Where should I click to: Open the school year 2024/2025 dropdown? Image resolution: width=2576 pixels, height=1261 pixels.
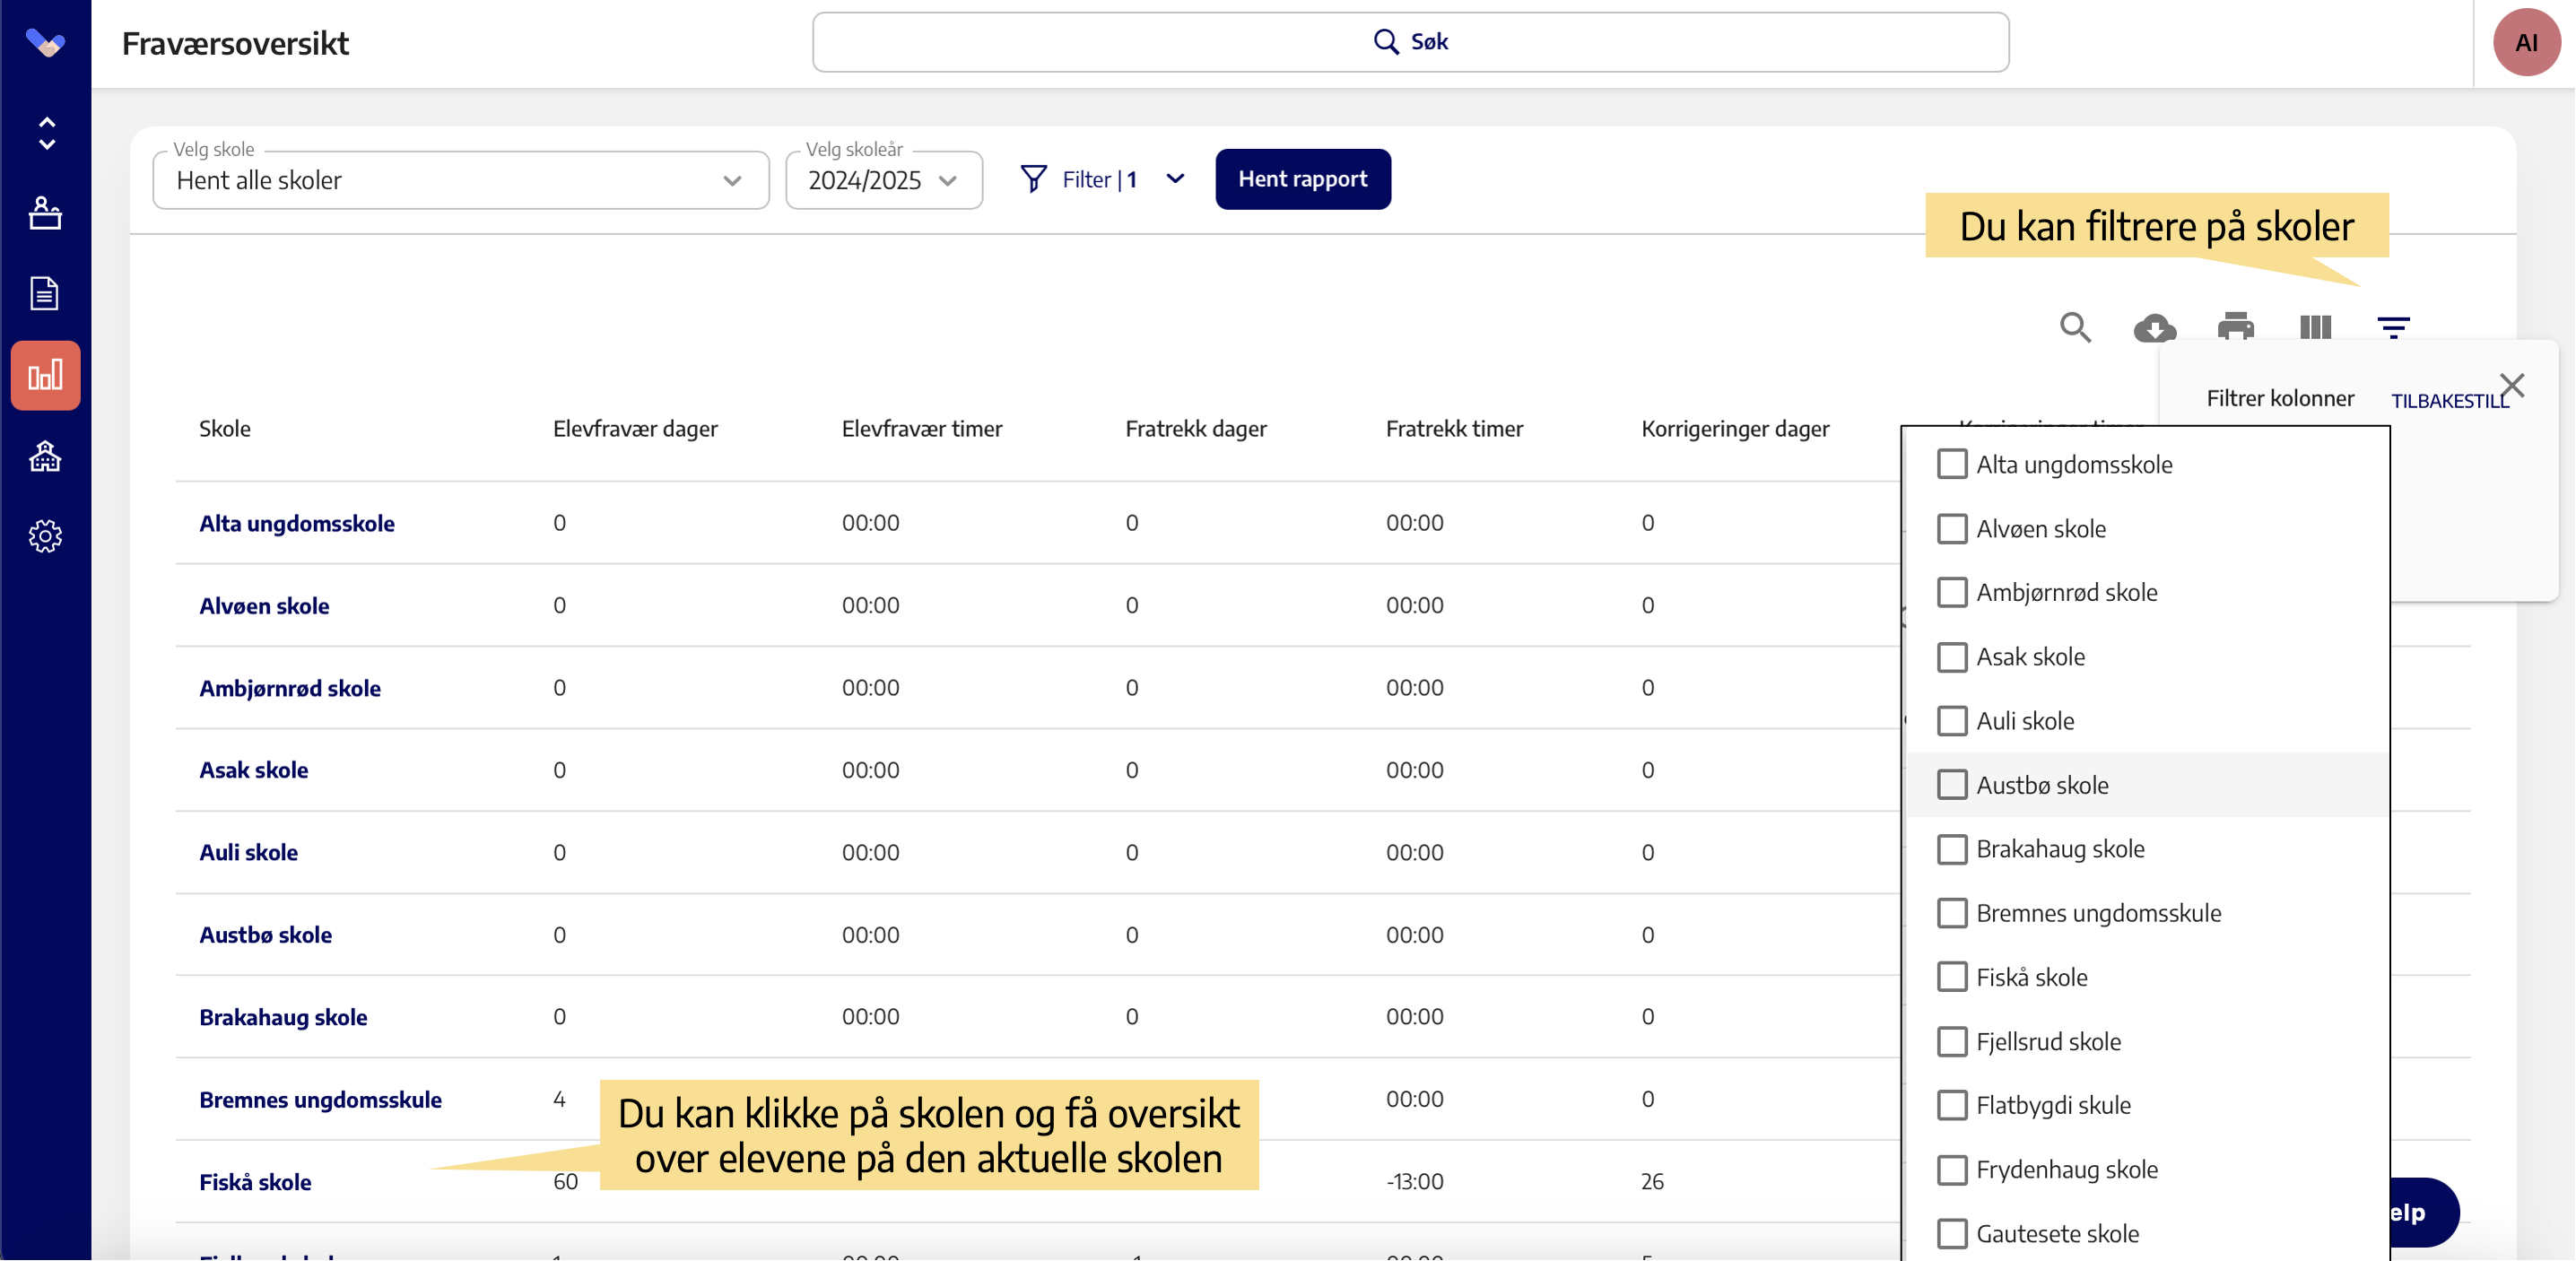click(x=883, y=180)
